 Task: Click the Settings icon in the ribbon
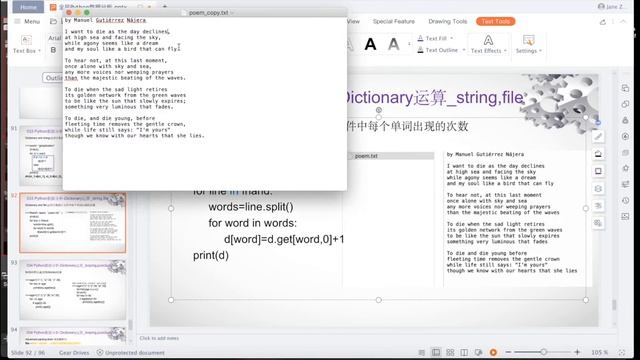tap(529, 40)
